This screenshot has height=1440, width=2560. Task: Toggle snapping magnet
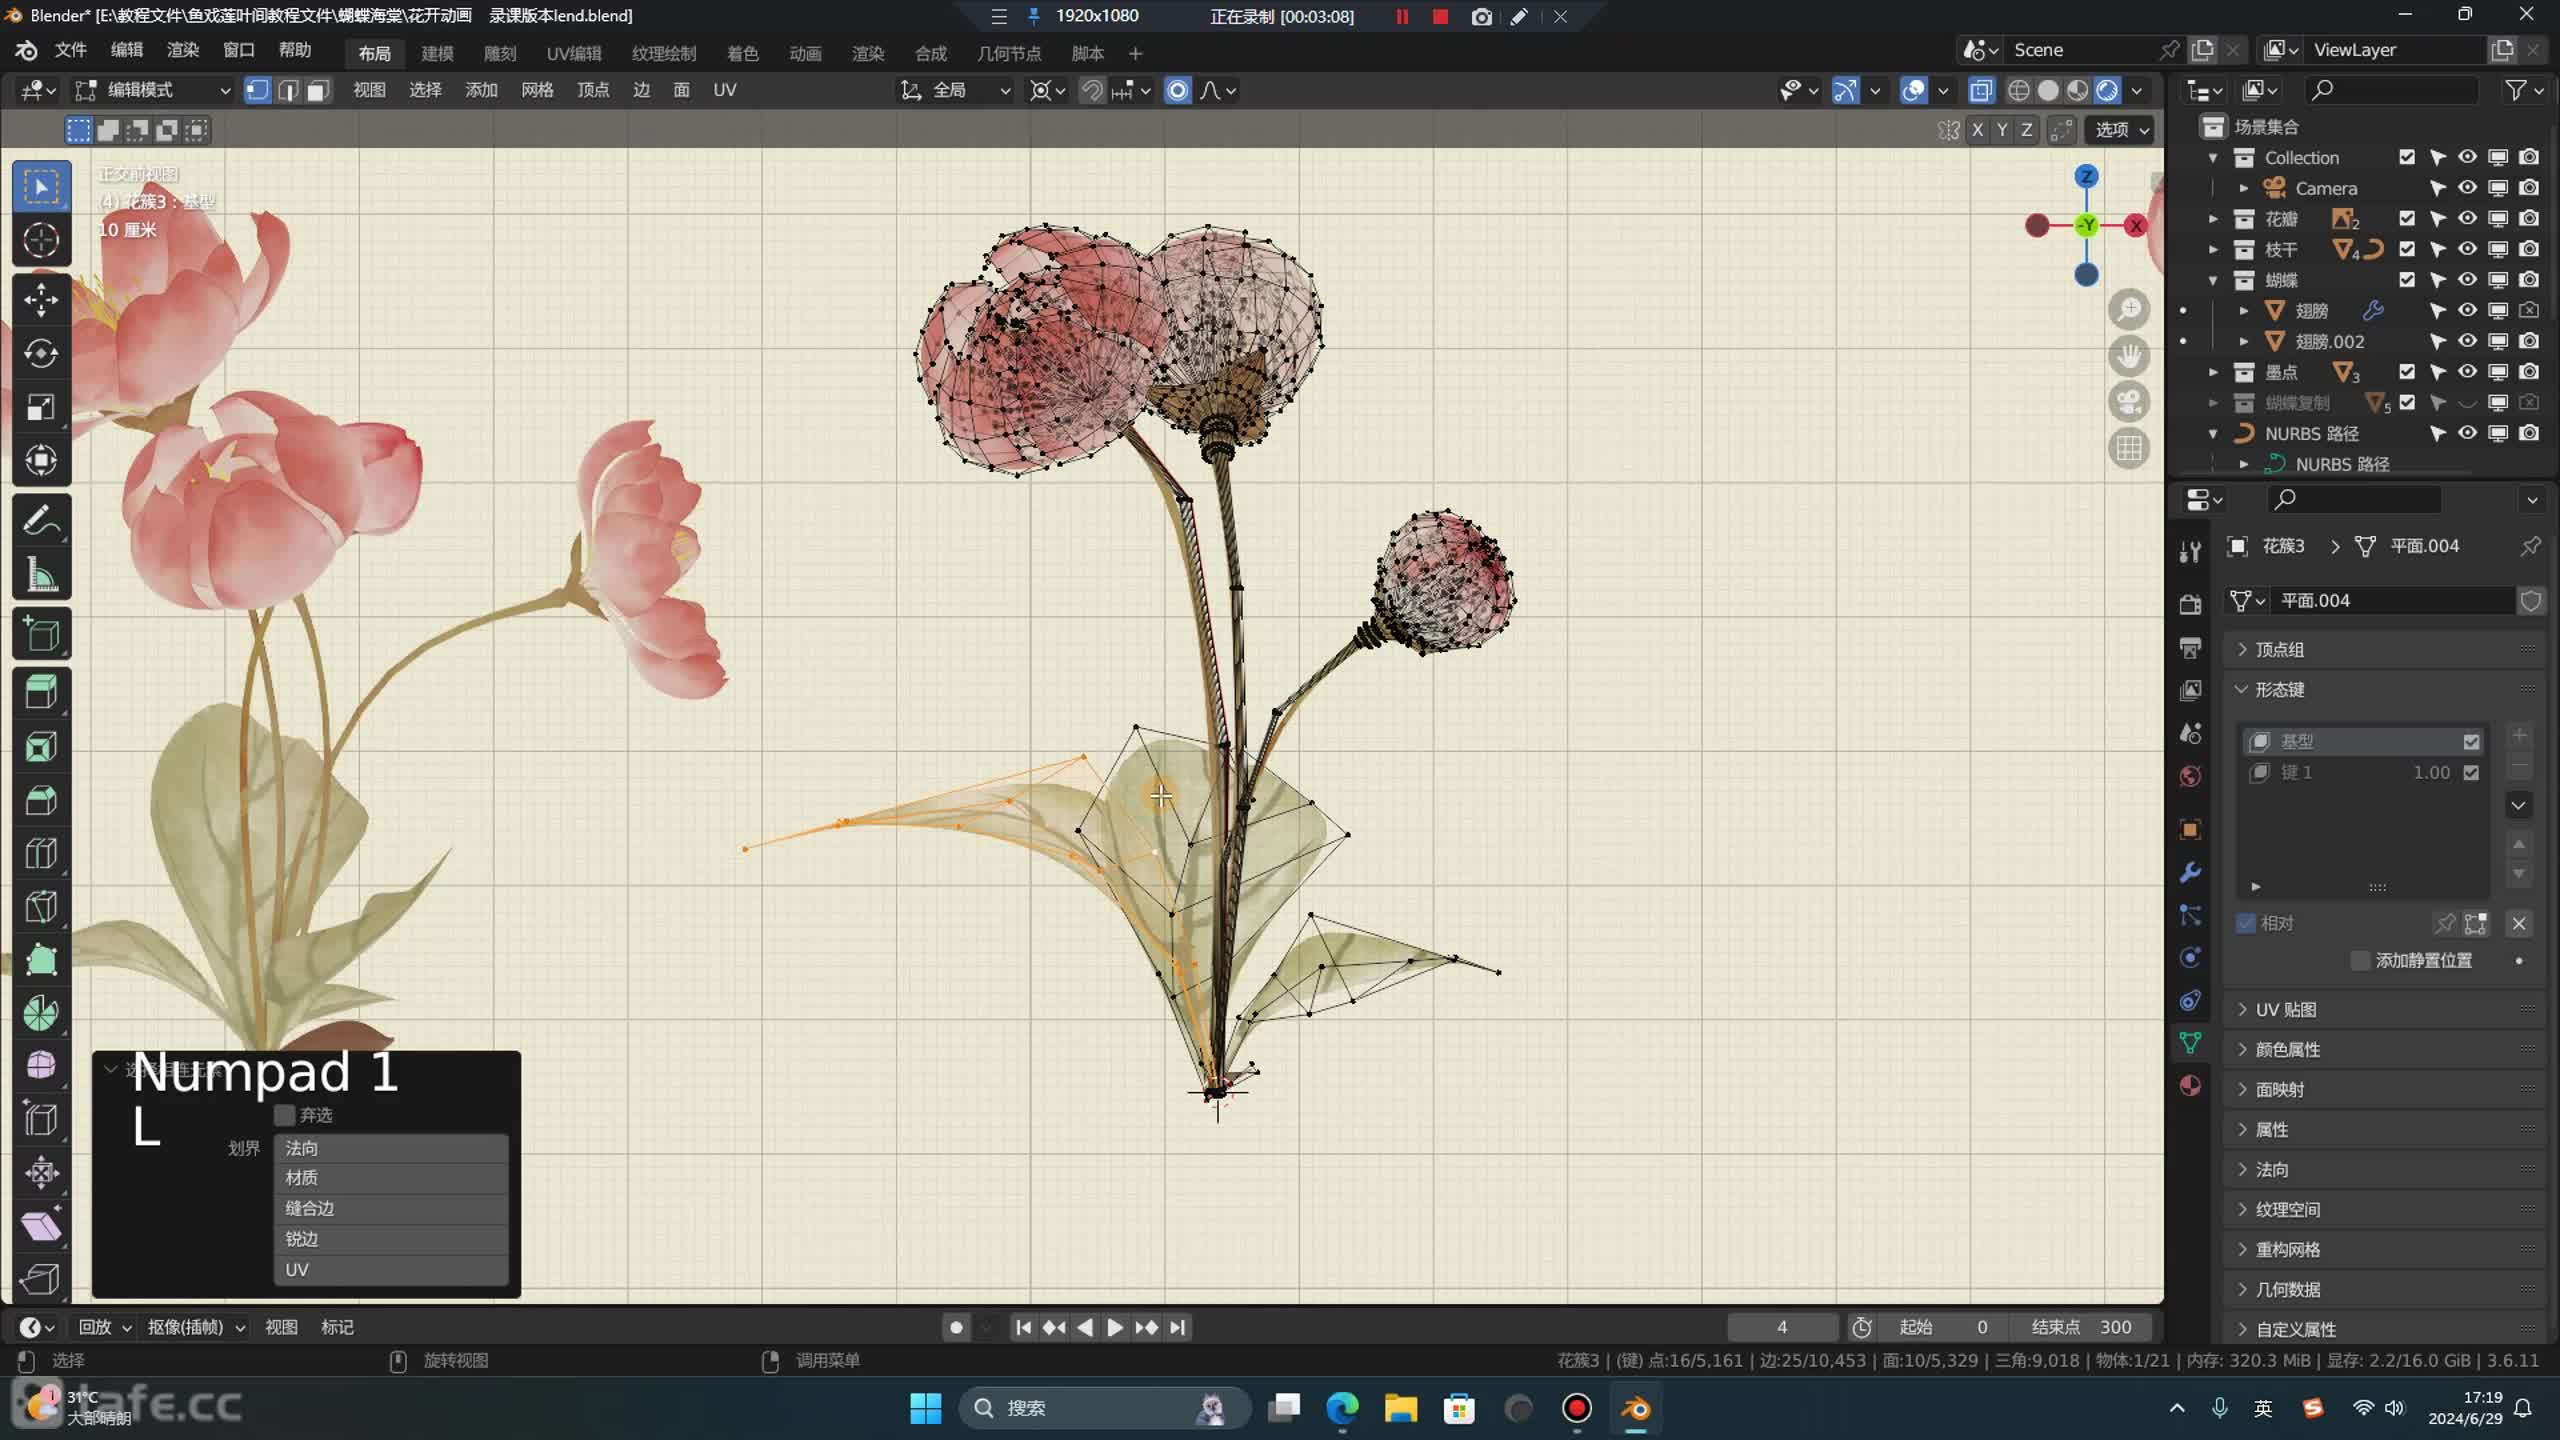click(1092, 90)
